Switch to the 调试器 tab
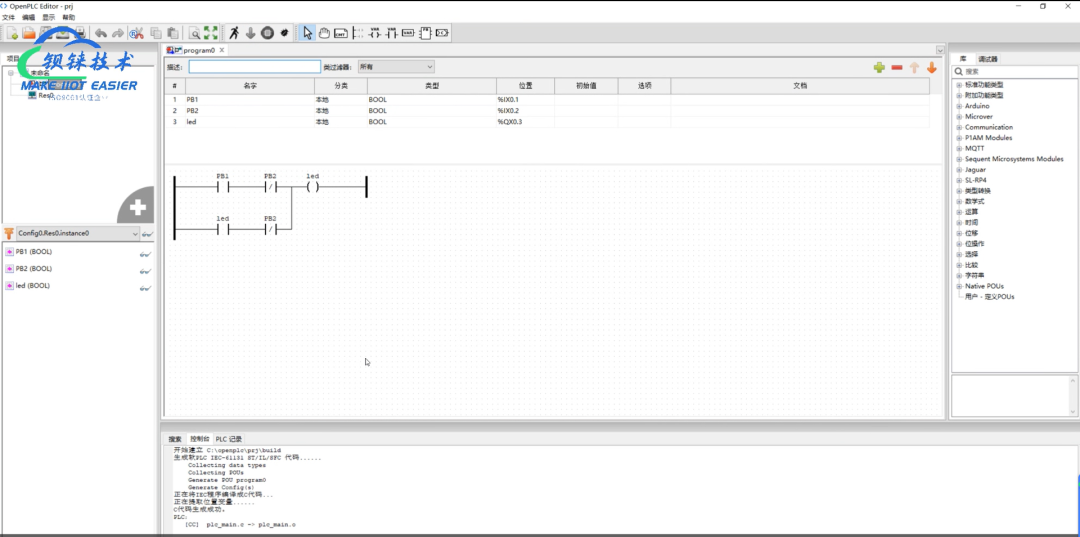 tap(988, 59)
